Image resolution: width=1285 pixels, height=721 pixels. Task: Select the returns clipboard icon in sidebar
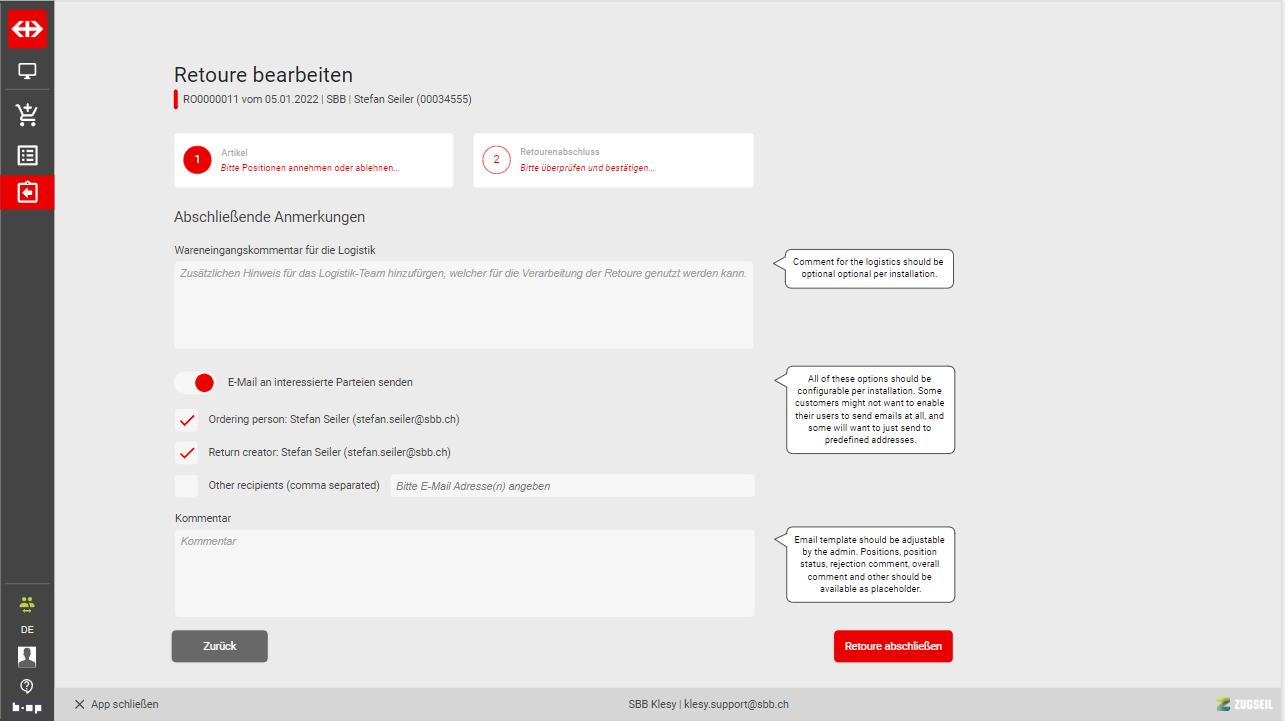[27, 192]
